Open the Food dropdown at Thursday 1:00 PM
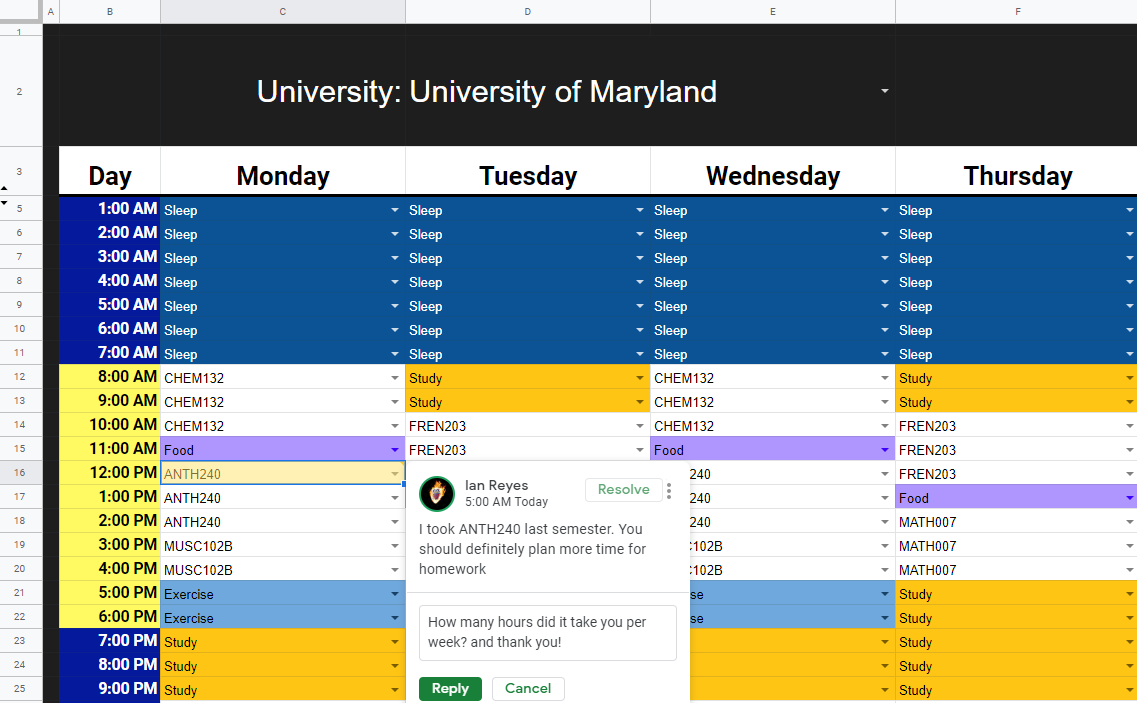 (1130, 497)
